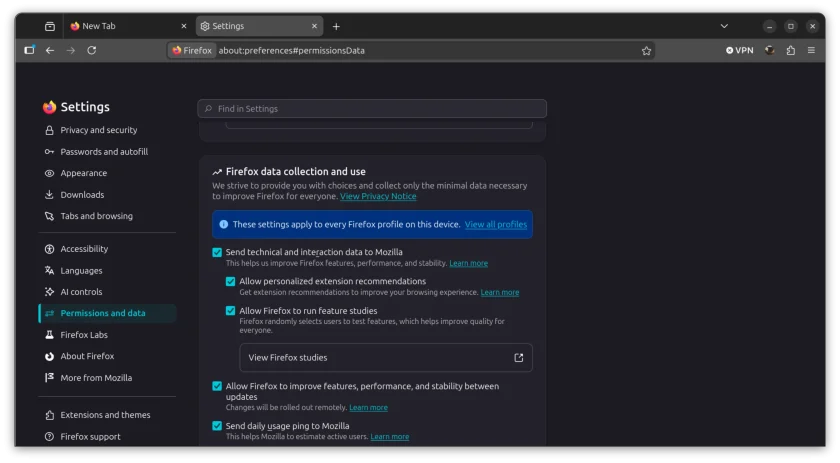Click the accessibility icon in the sidebar

coord(49,249)
